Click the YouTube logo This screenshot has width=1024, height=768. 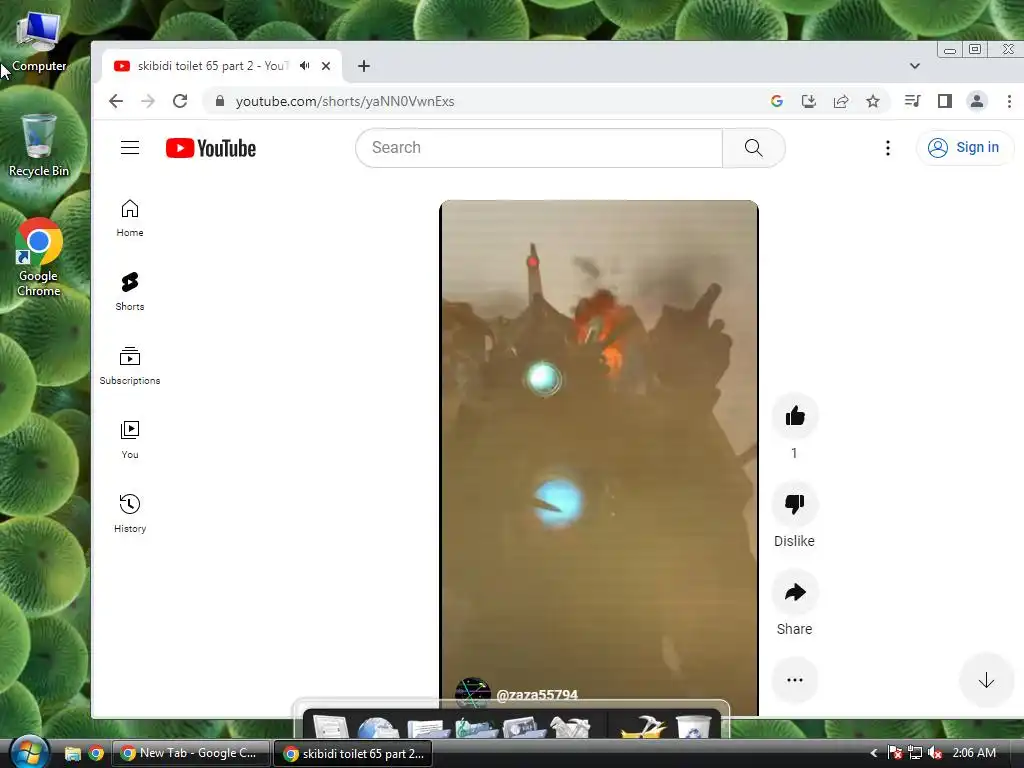pos(211,148)
